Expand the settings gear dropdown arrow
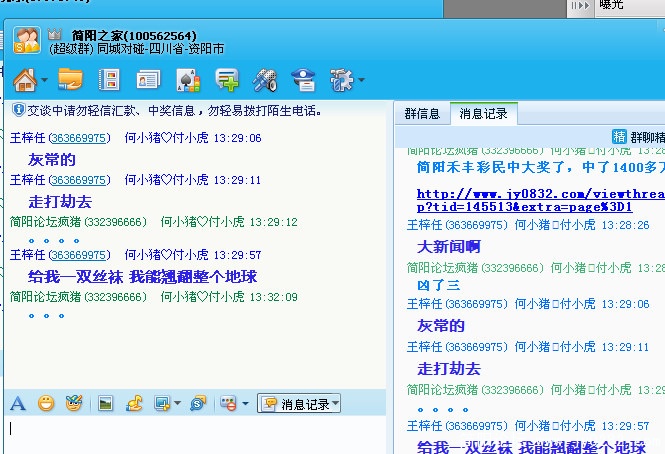This screenshot has height=454, width=665. click(361, 79)
